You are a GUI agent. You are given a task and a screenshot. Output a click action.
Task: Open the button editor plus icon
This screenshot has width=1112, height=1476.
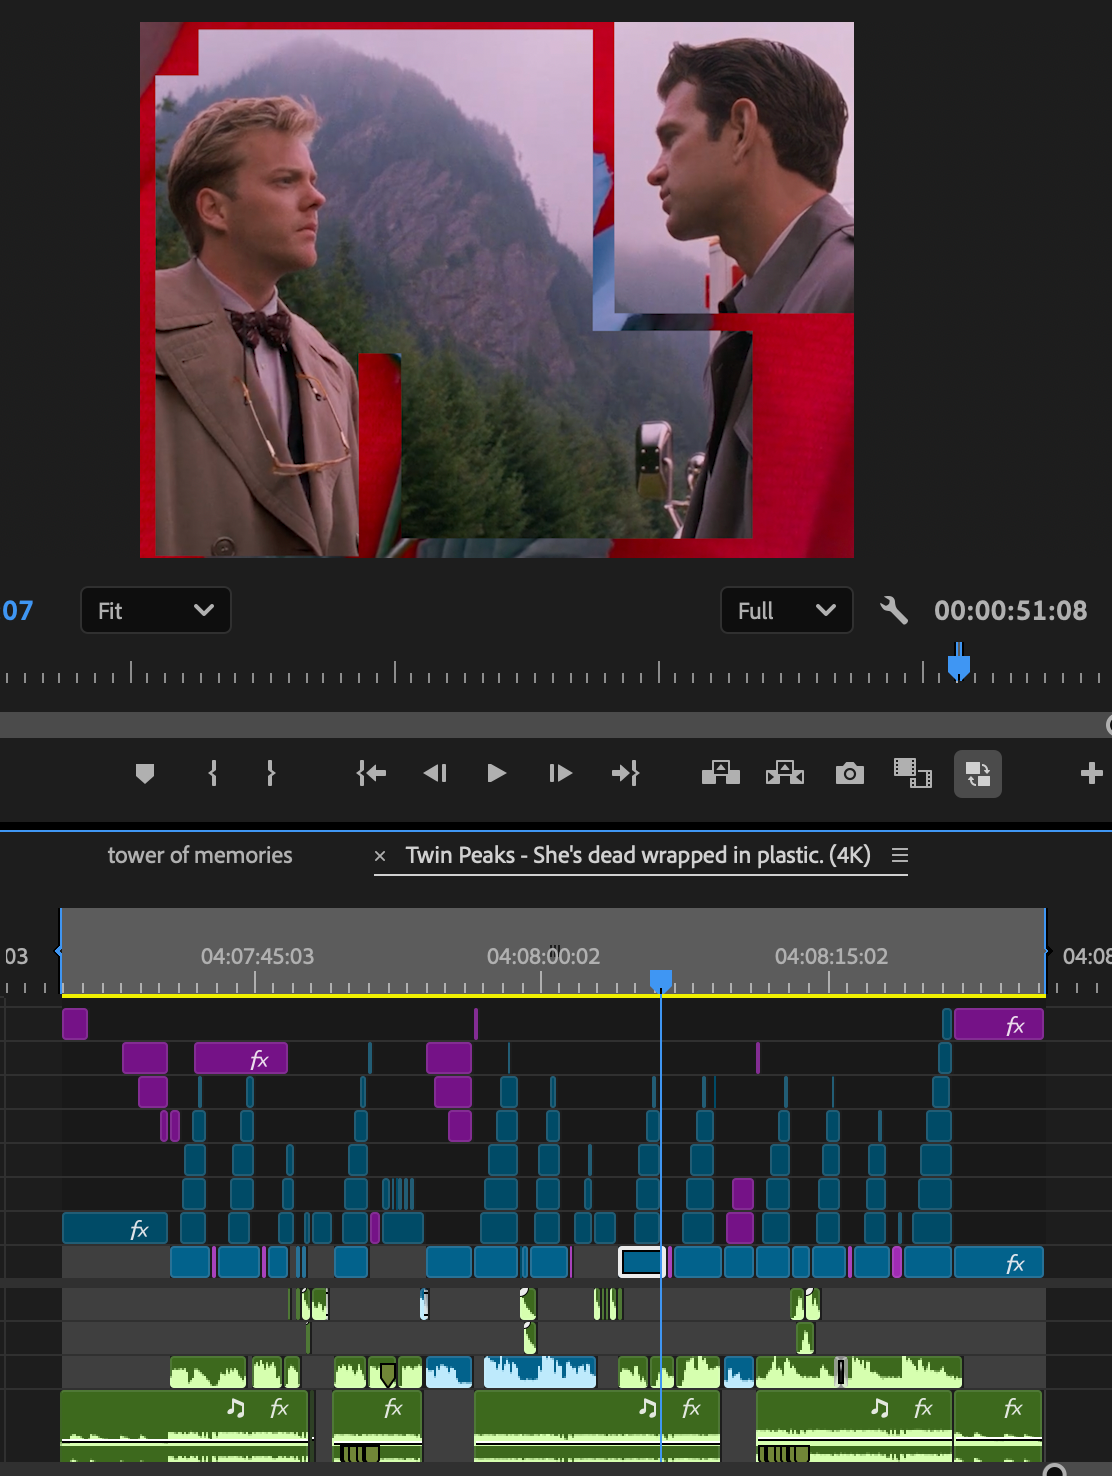(x=1092, y=773)
